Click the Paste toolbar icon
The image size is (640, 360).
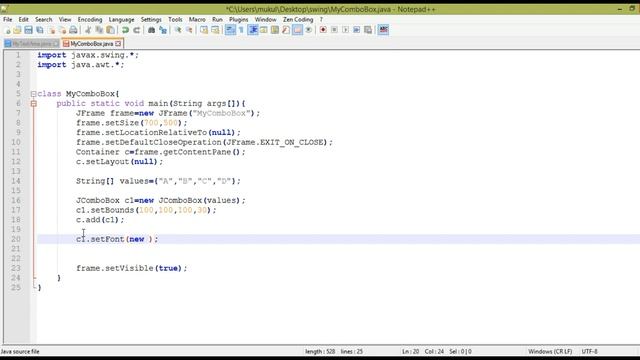point(110,30)
